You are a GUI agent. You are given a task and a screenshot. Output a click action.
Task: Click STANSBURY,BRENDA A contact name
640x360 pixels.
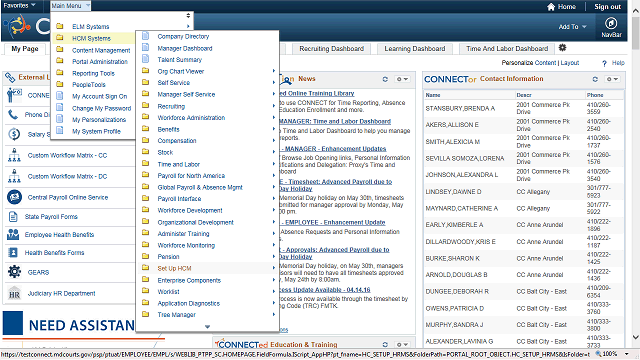[x=460, y=108]
